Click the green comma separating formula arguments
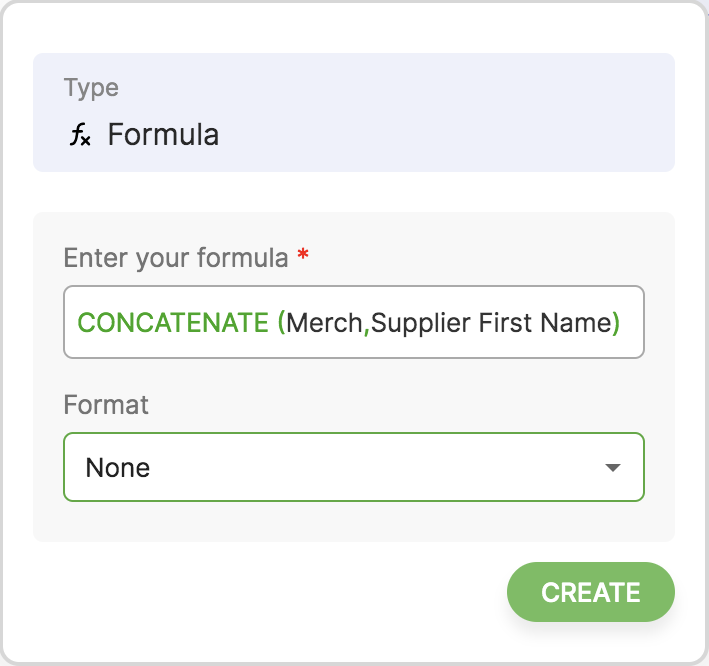Viewport: 709px width, 666px height. click(x=366, y=324)
